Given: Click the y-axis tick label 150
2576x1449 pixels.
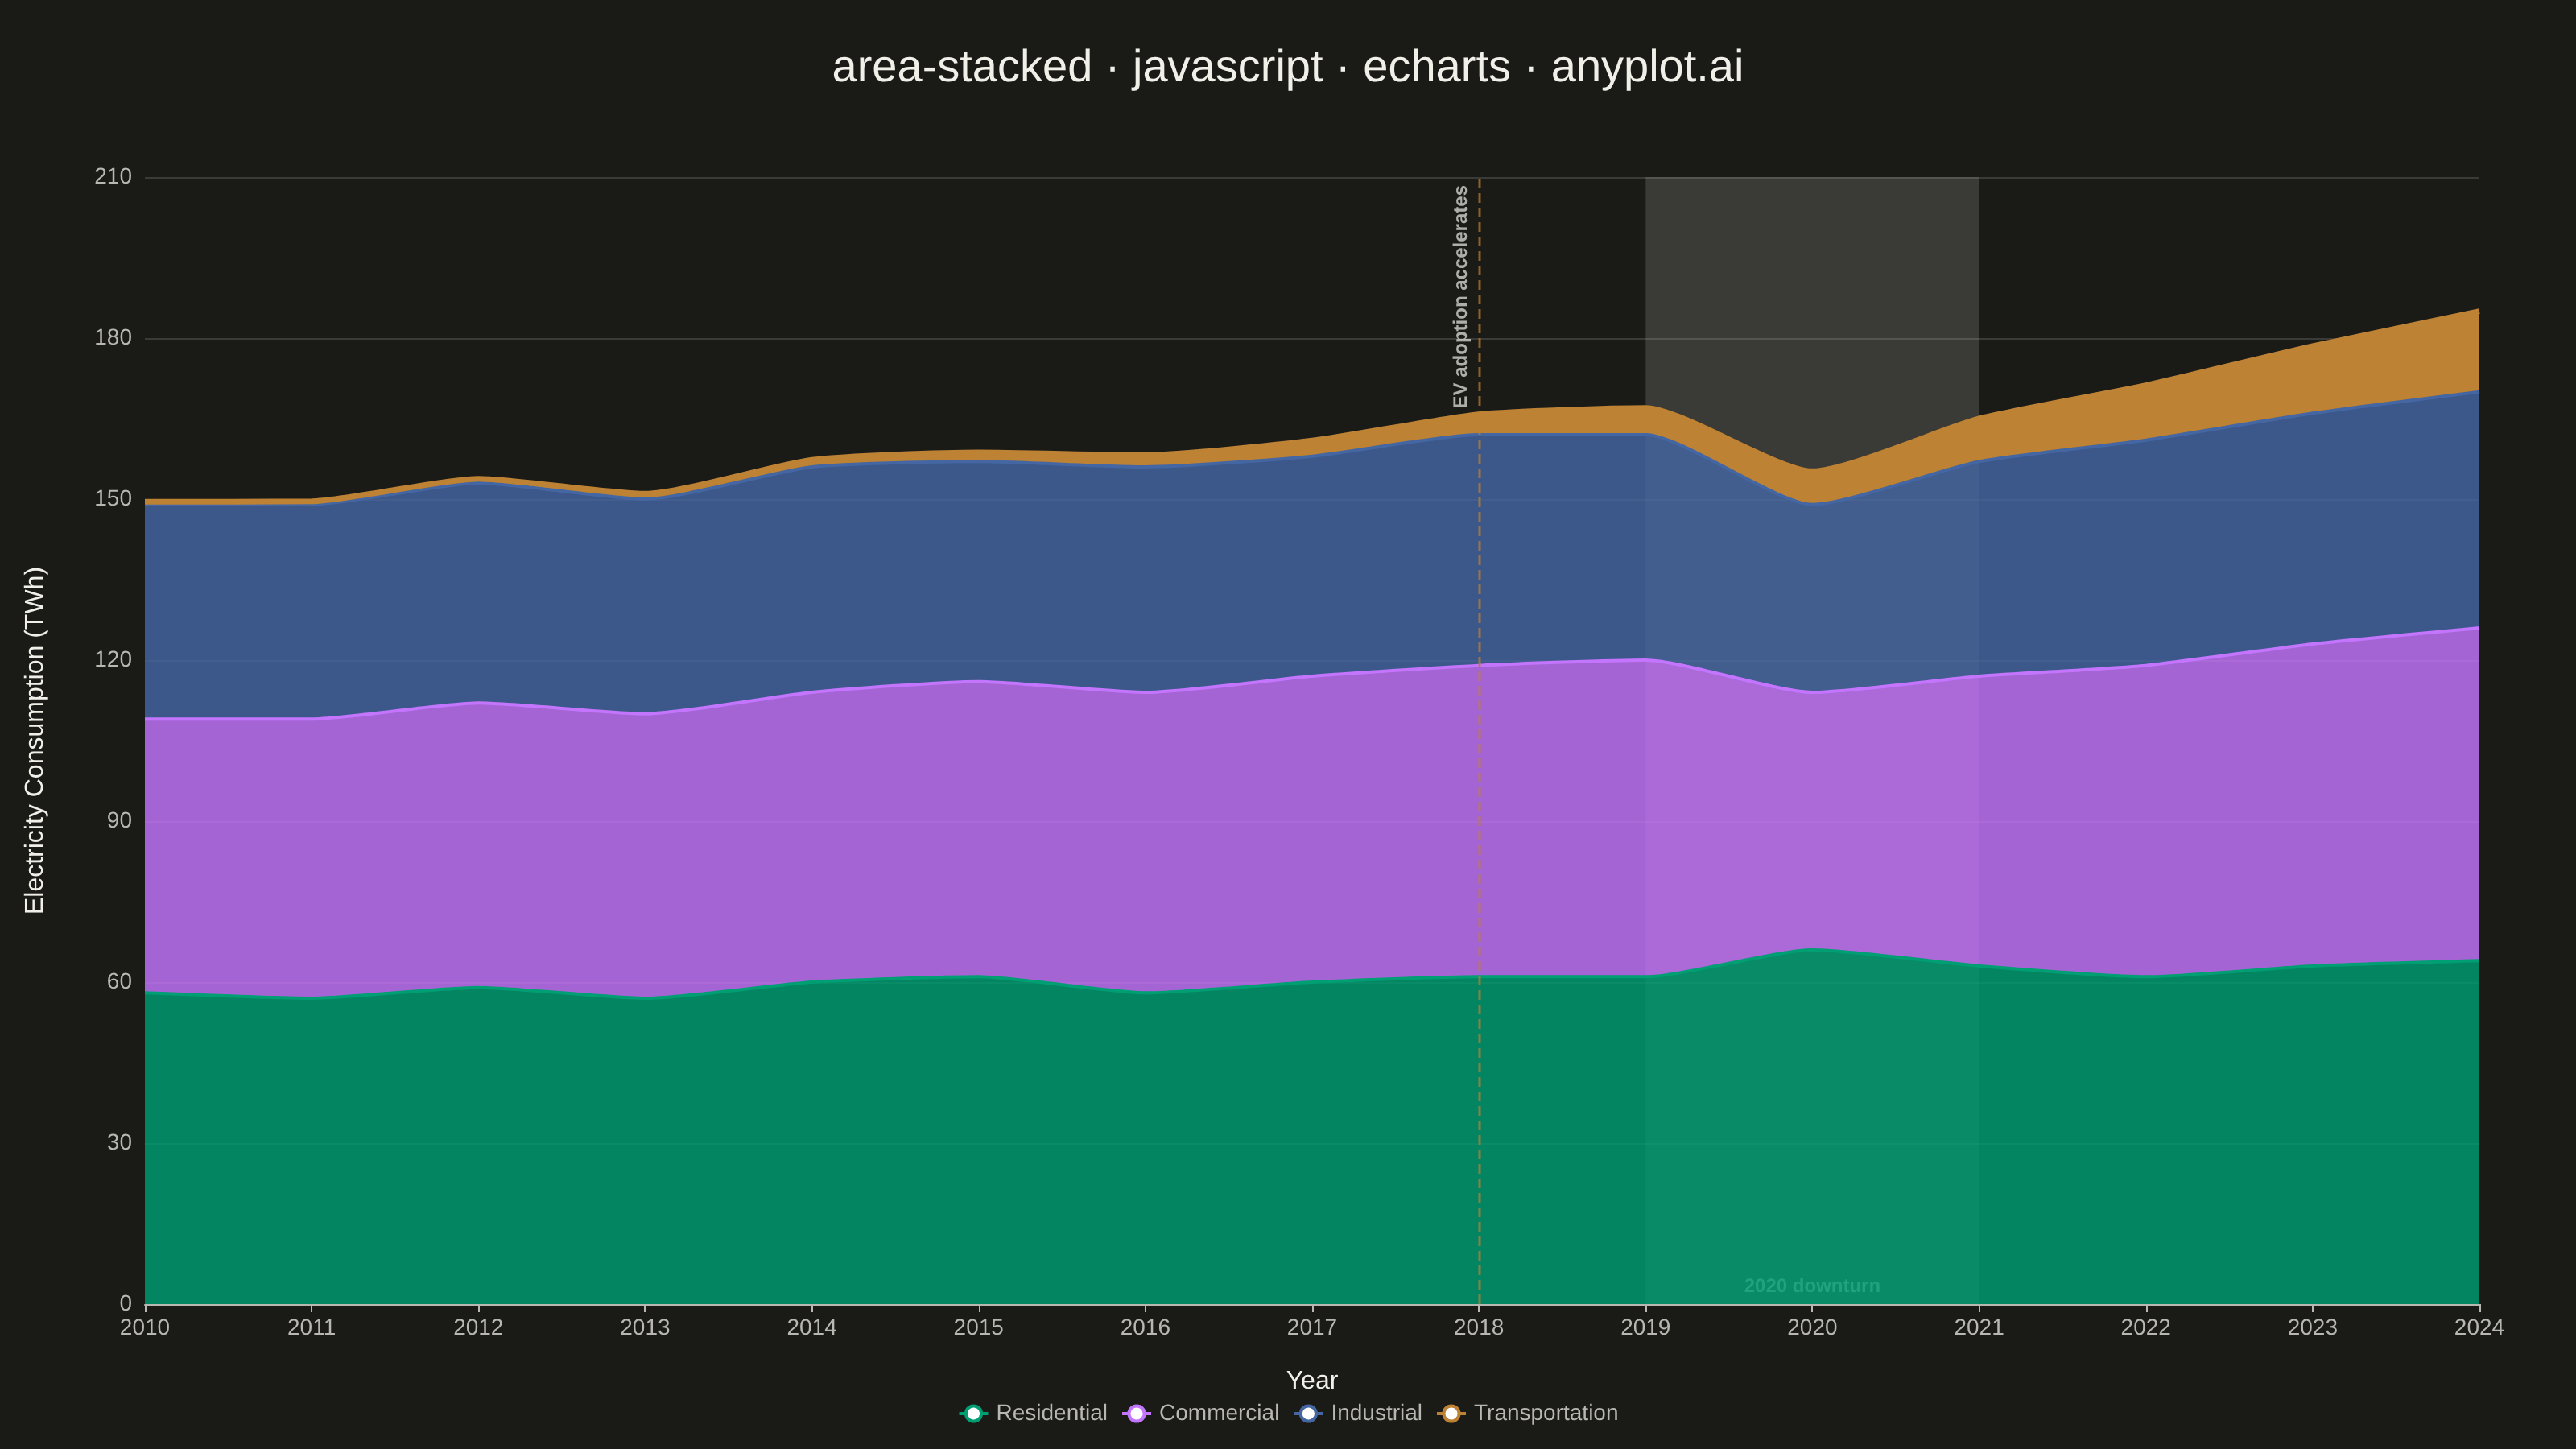Looking at the screenshot, I should [113, 499].
